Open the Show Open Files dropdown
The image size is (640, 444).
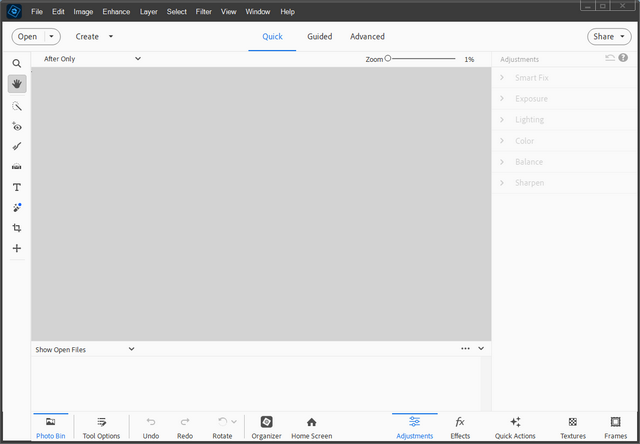(x=84, y=350)
